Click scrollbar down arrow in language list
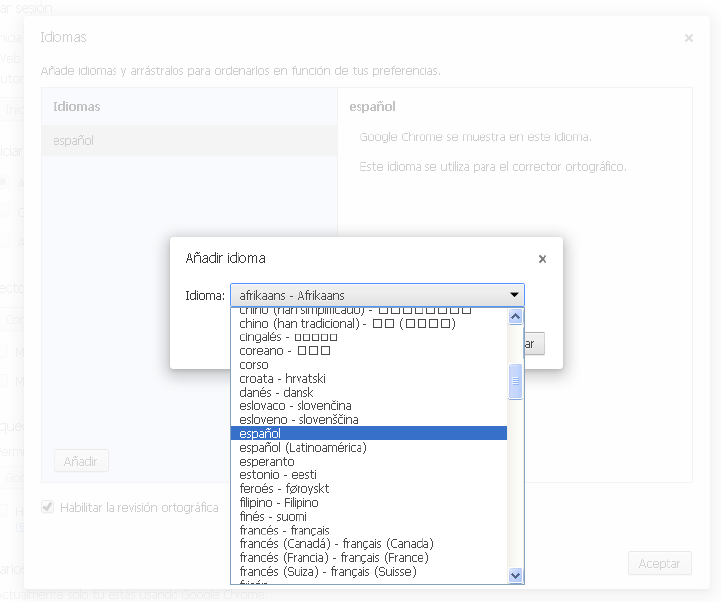This screenshot has height=603, width=721. (516, 575)
